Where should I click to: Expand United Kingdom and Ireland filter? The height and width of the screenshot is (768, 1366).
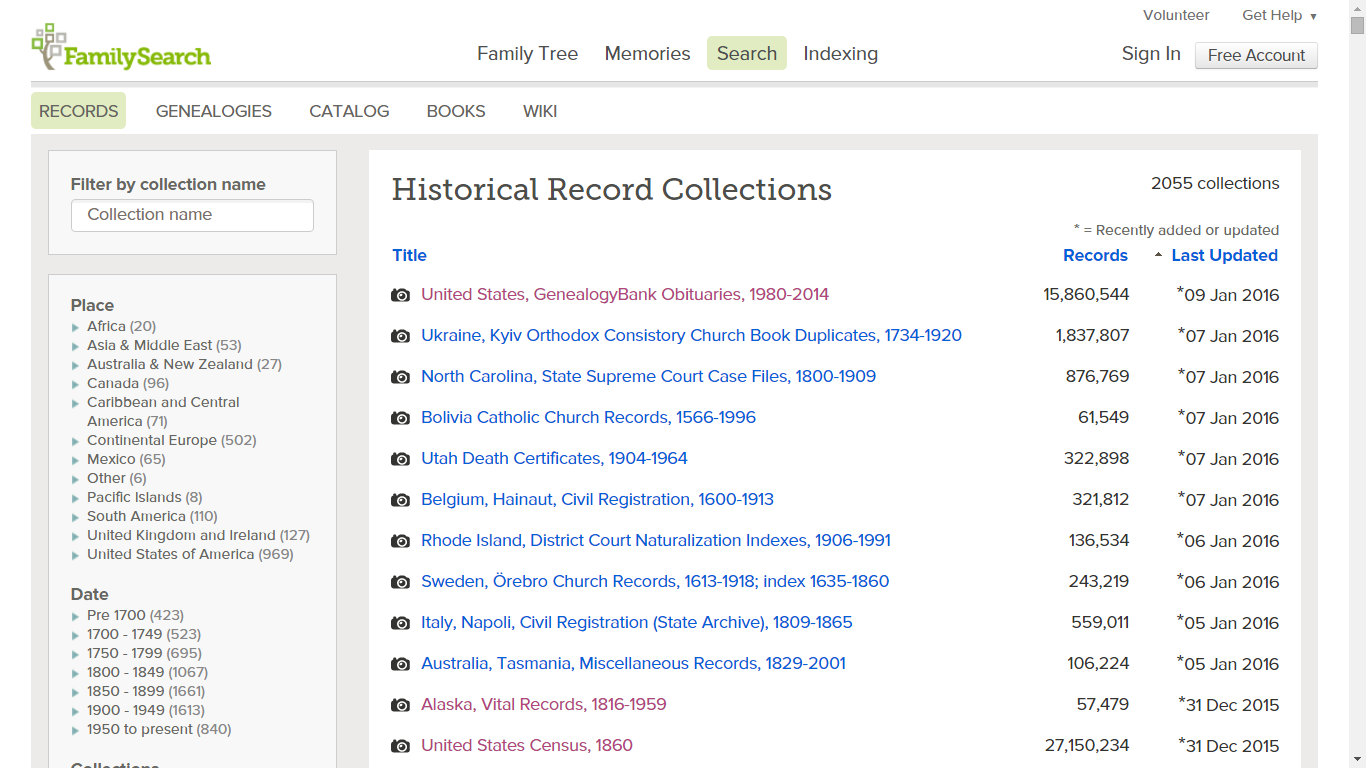tap(75, 536)
